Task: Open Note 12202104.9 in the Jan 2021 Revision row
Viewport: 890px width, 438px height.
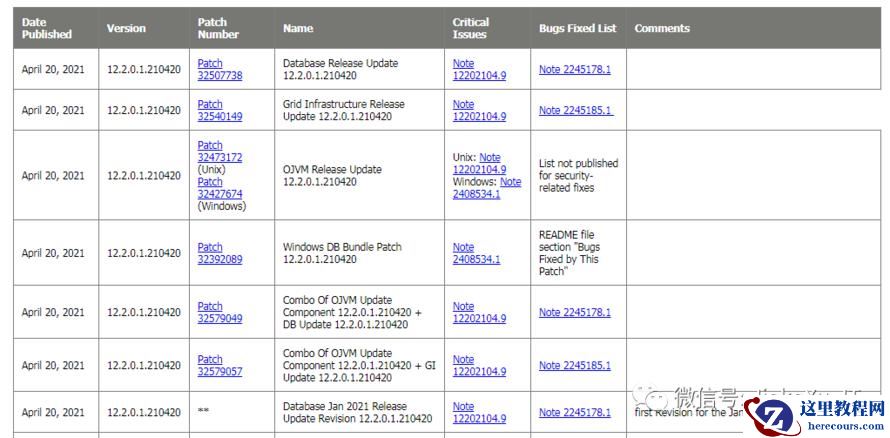Action: tap(479, 412)
